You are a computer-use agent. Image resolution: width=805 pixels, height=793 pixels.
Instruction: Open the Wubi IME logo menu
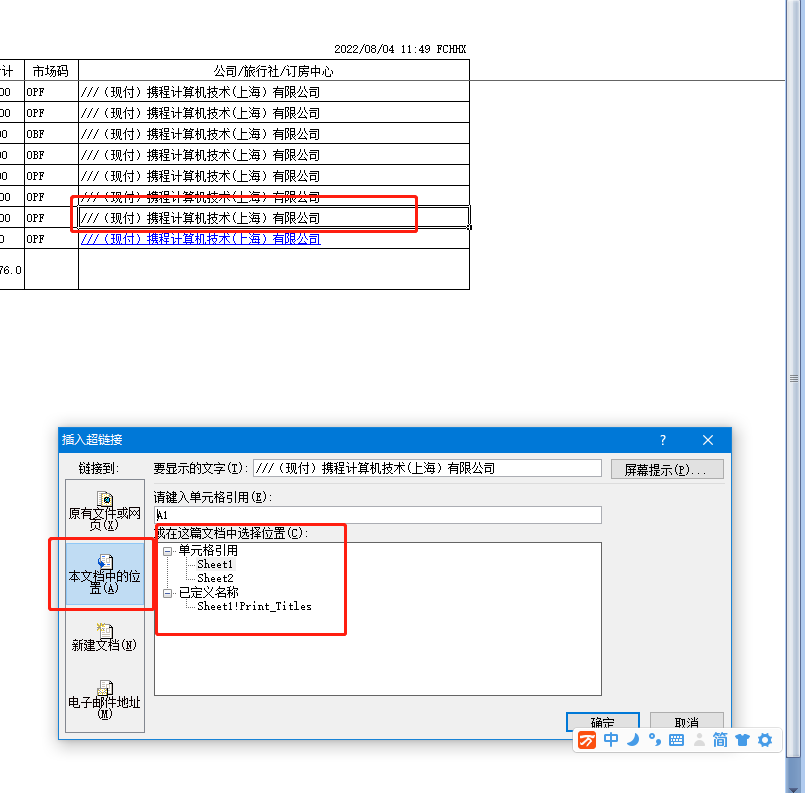coord(587,740)
